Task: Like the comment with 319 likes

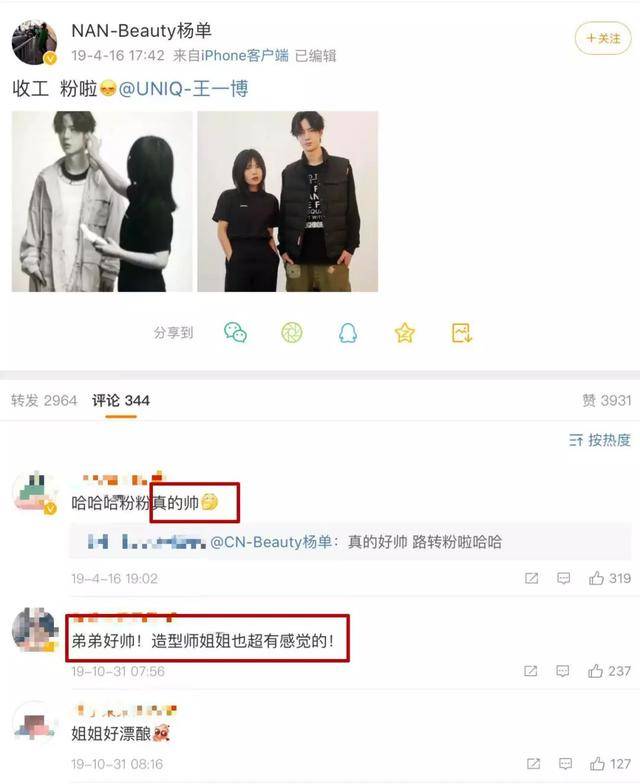Action: pyautogui.click(x=610, y=578)
